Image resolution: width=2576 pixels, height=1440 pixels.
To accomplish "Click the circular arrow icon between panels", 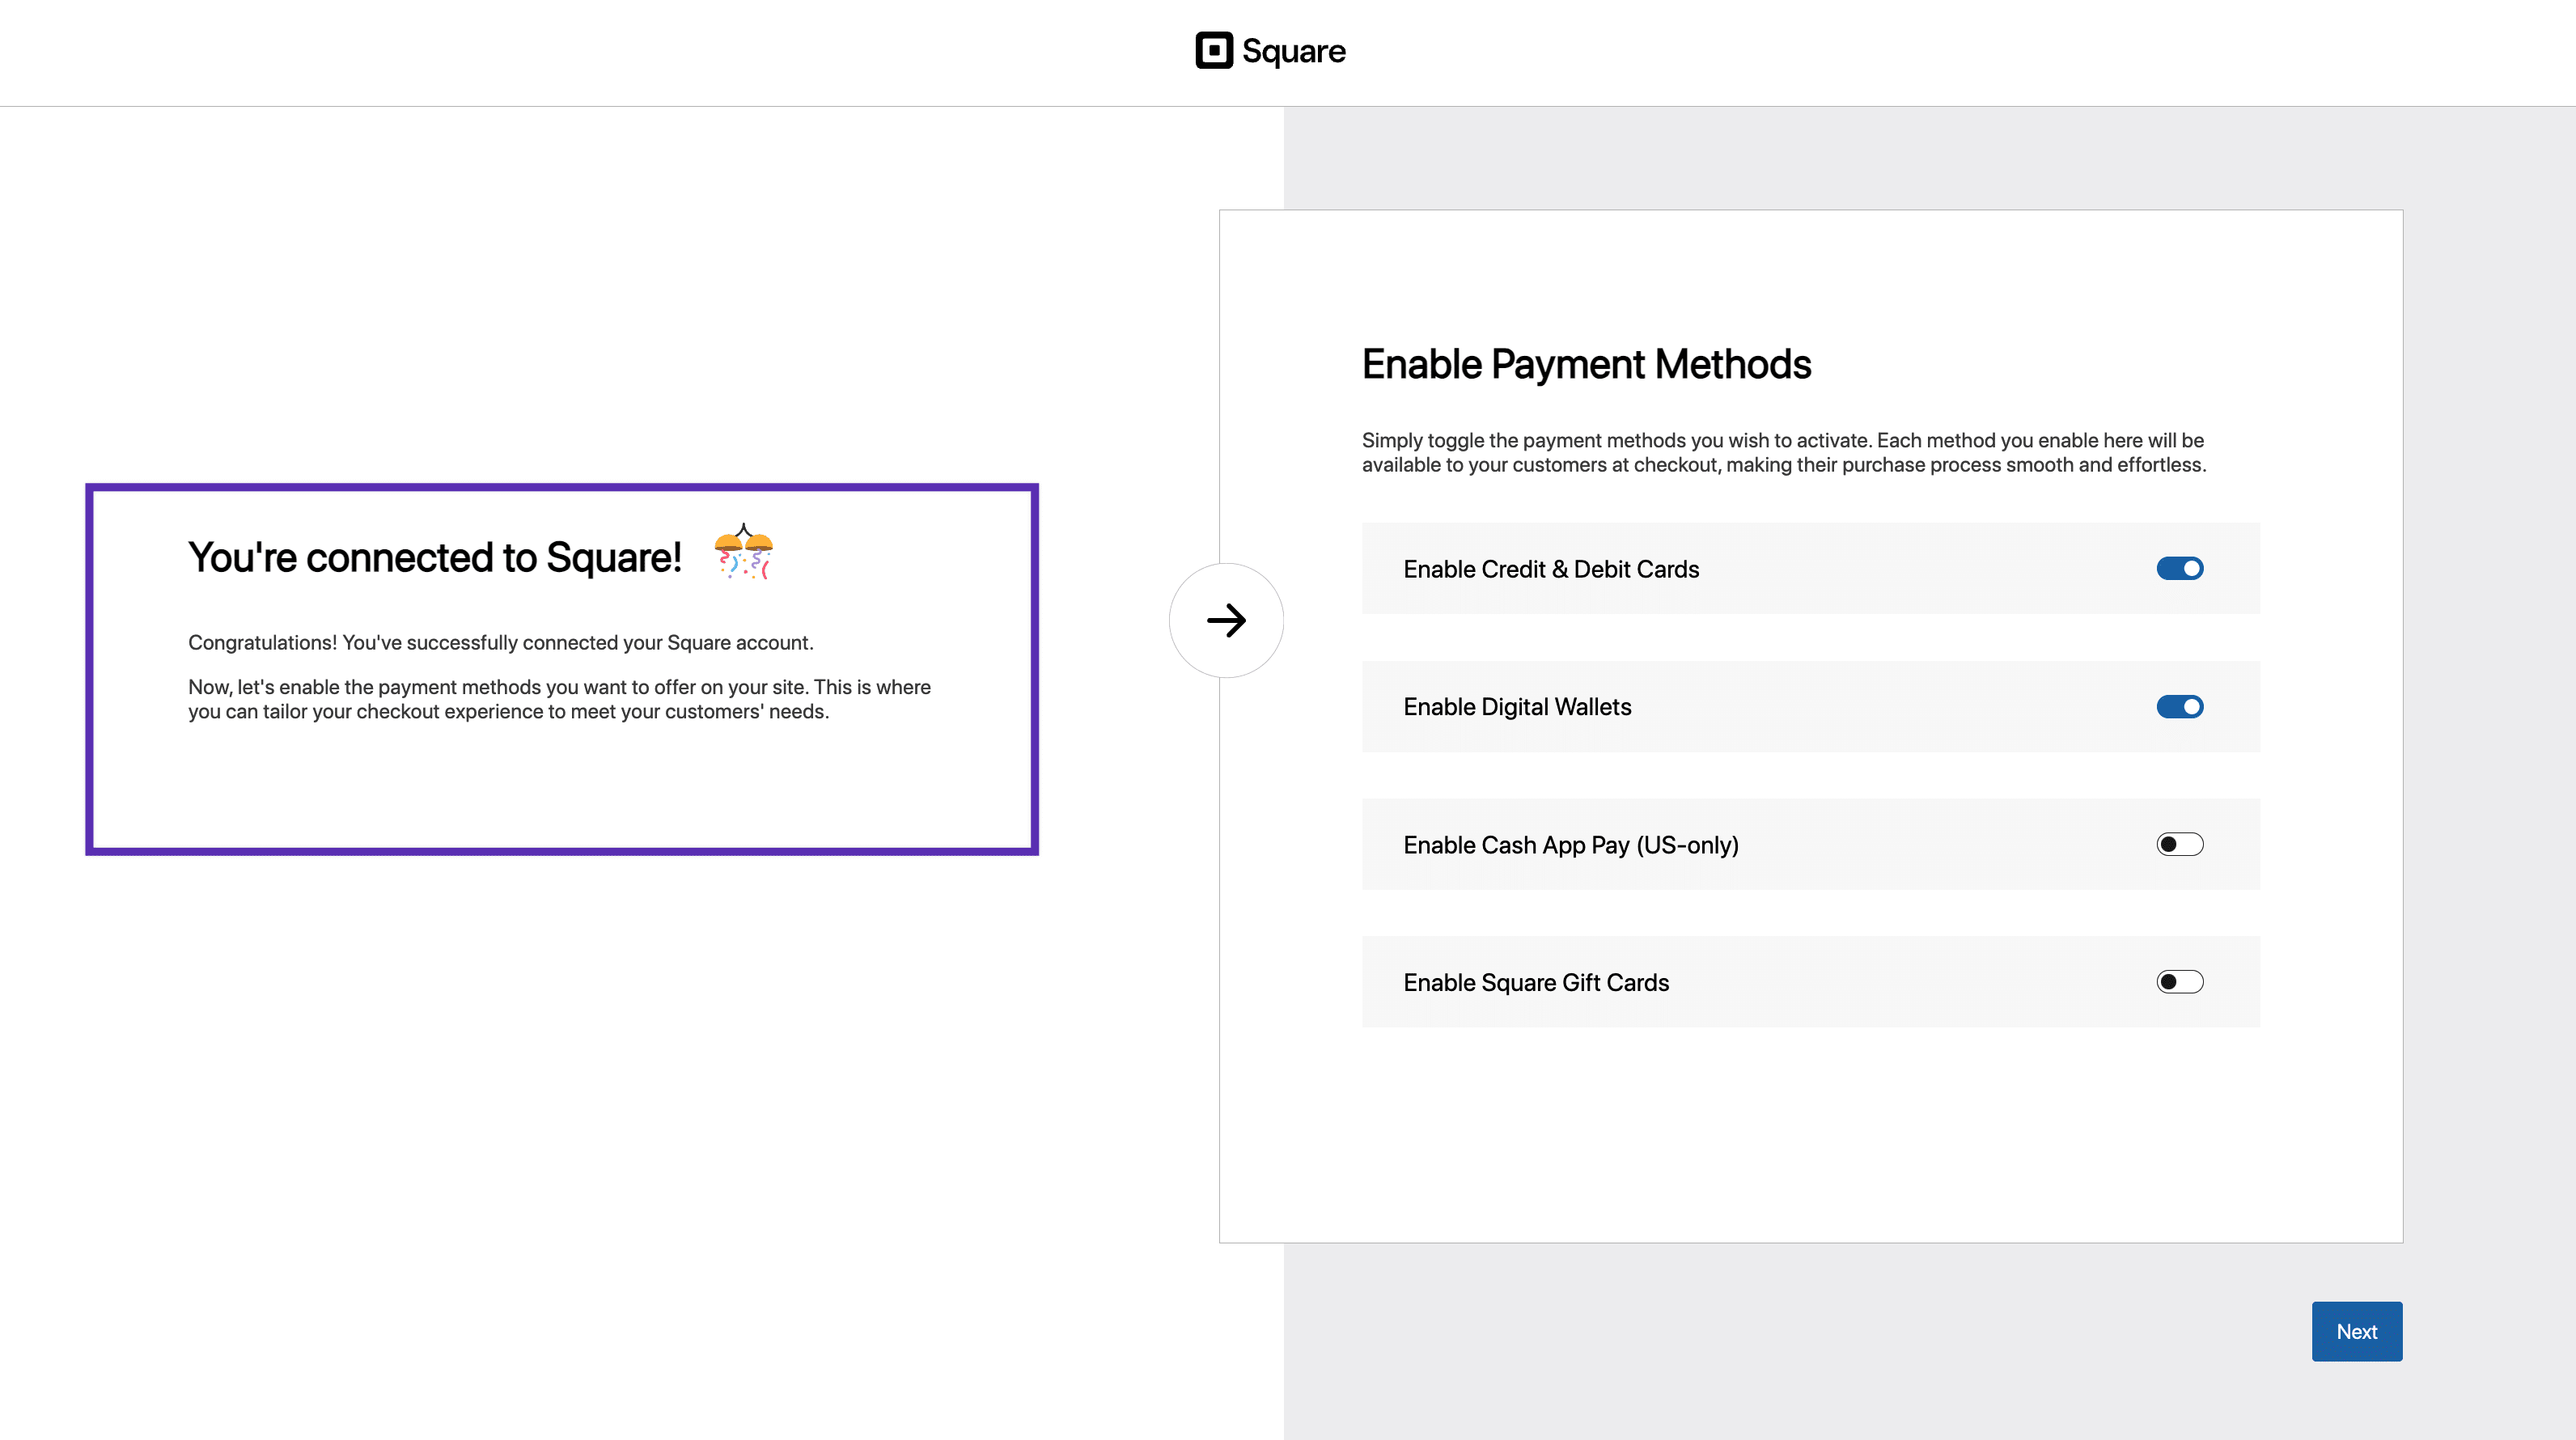I will (x=1227, y=620).
